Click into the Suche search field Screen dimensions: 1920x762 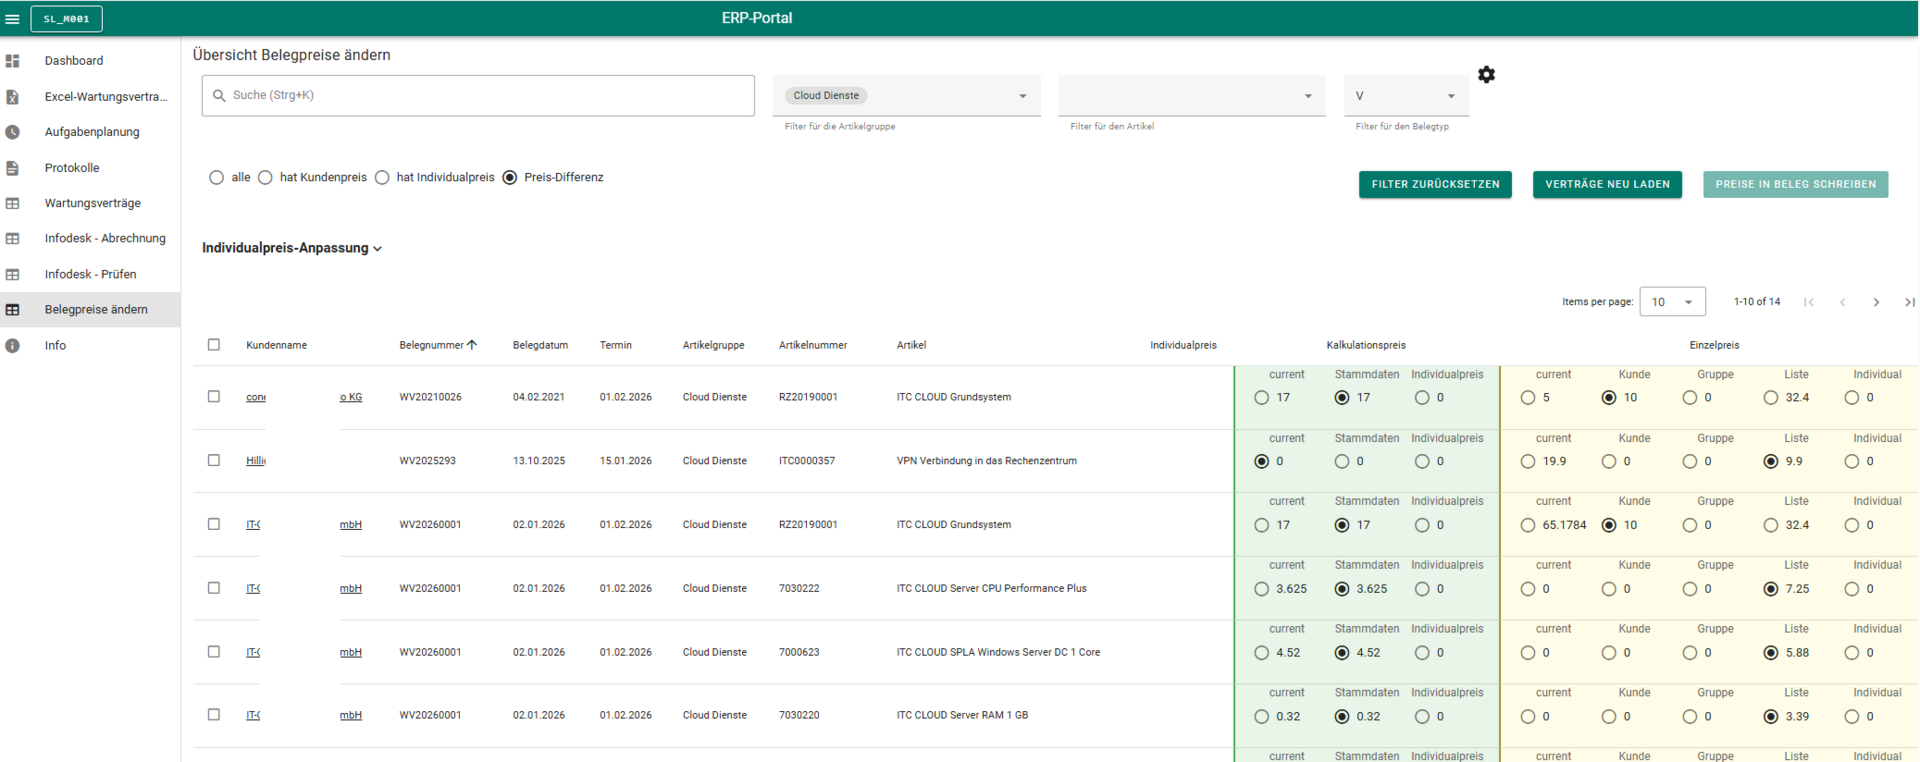coord(480,96)
